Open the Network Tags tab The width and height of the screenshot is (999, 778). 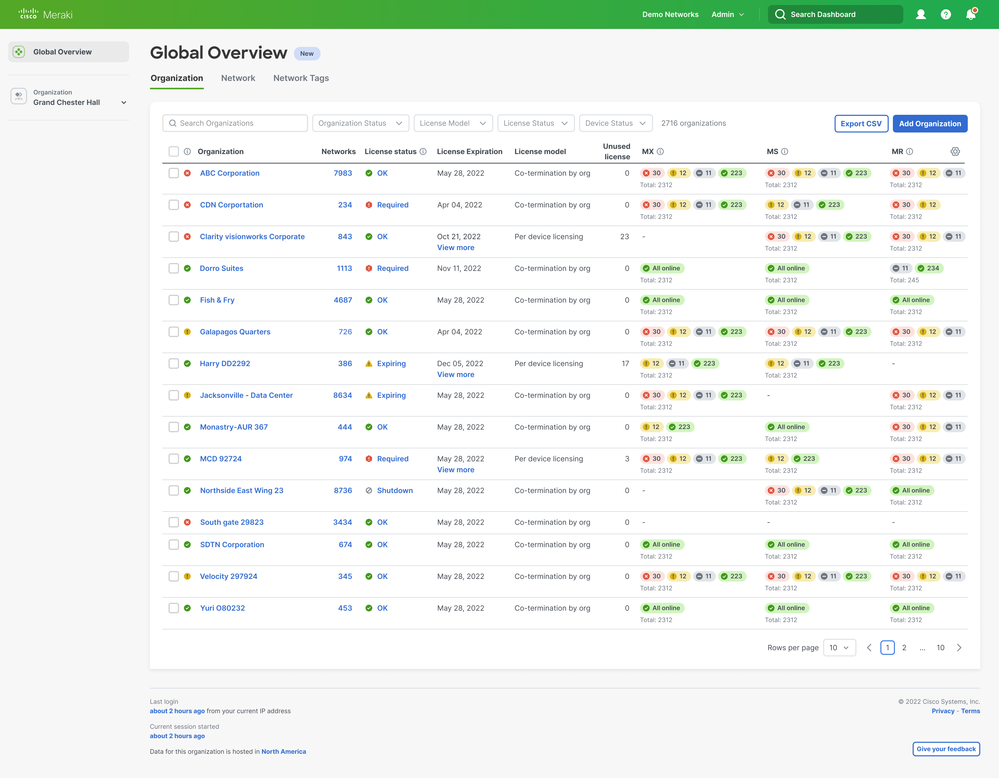pyautogui.click(x=301, y=78)
